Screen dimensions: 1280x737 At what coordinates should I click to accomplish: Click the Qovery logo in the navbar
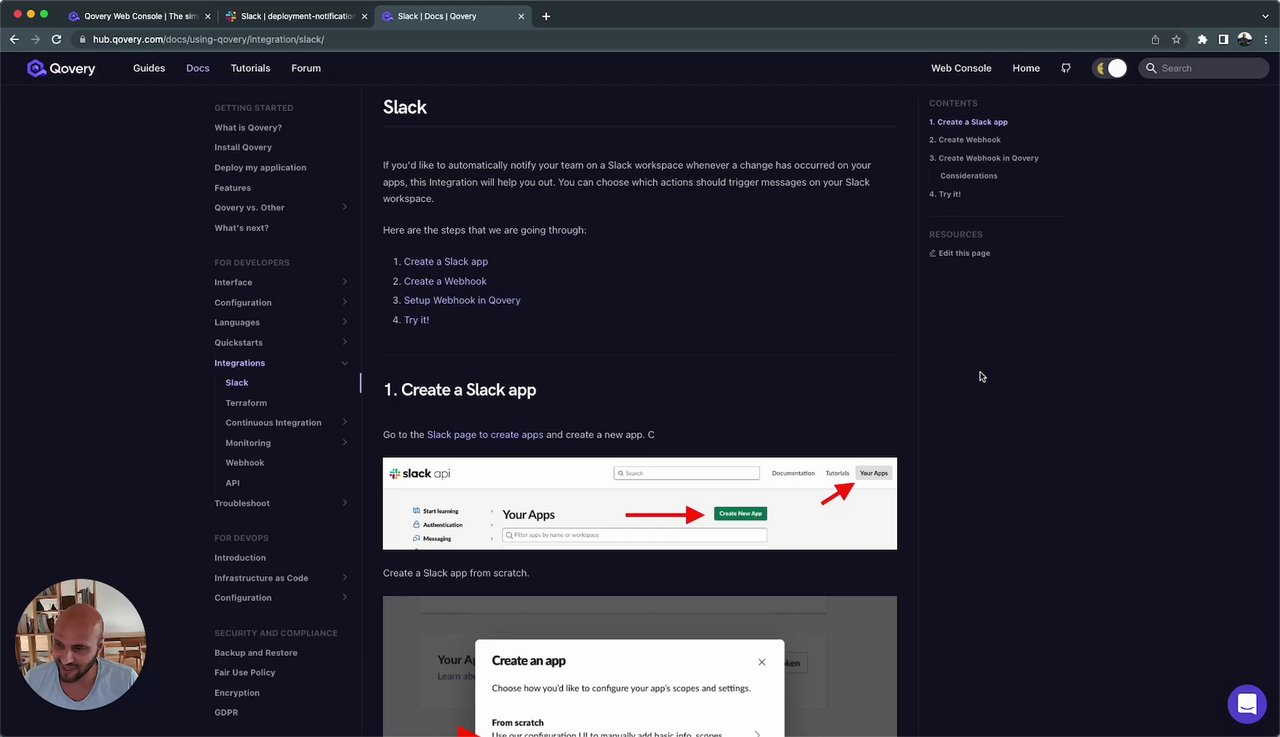tap(61, 68)
